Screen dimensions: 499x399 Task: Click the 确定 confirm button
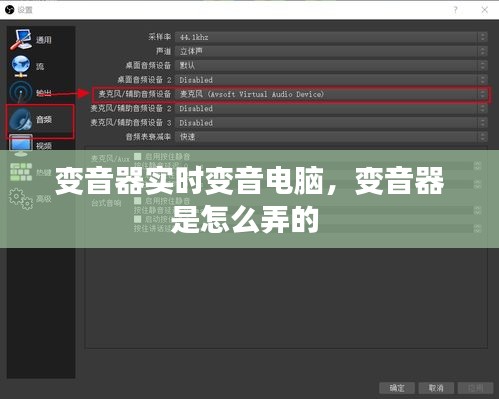click(397, 388)
